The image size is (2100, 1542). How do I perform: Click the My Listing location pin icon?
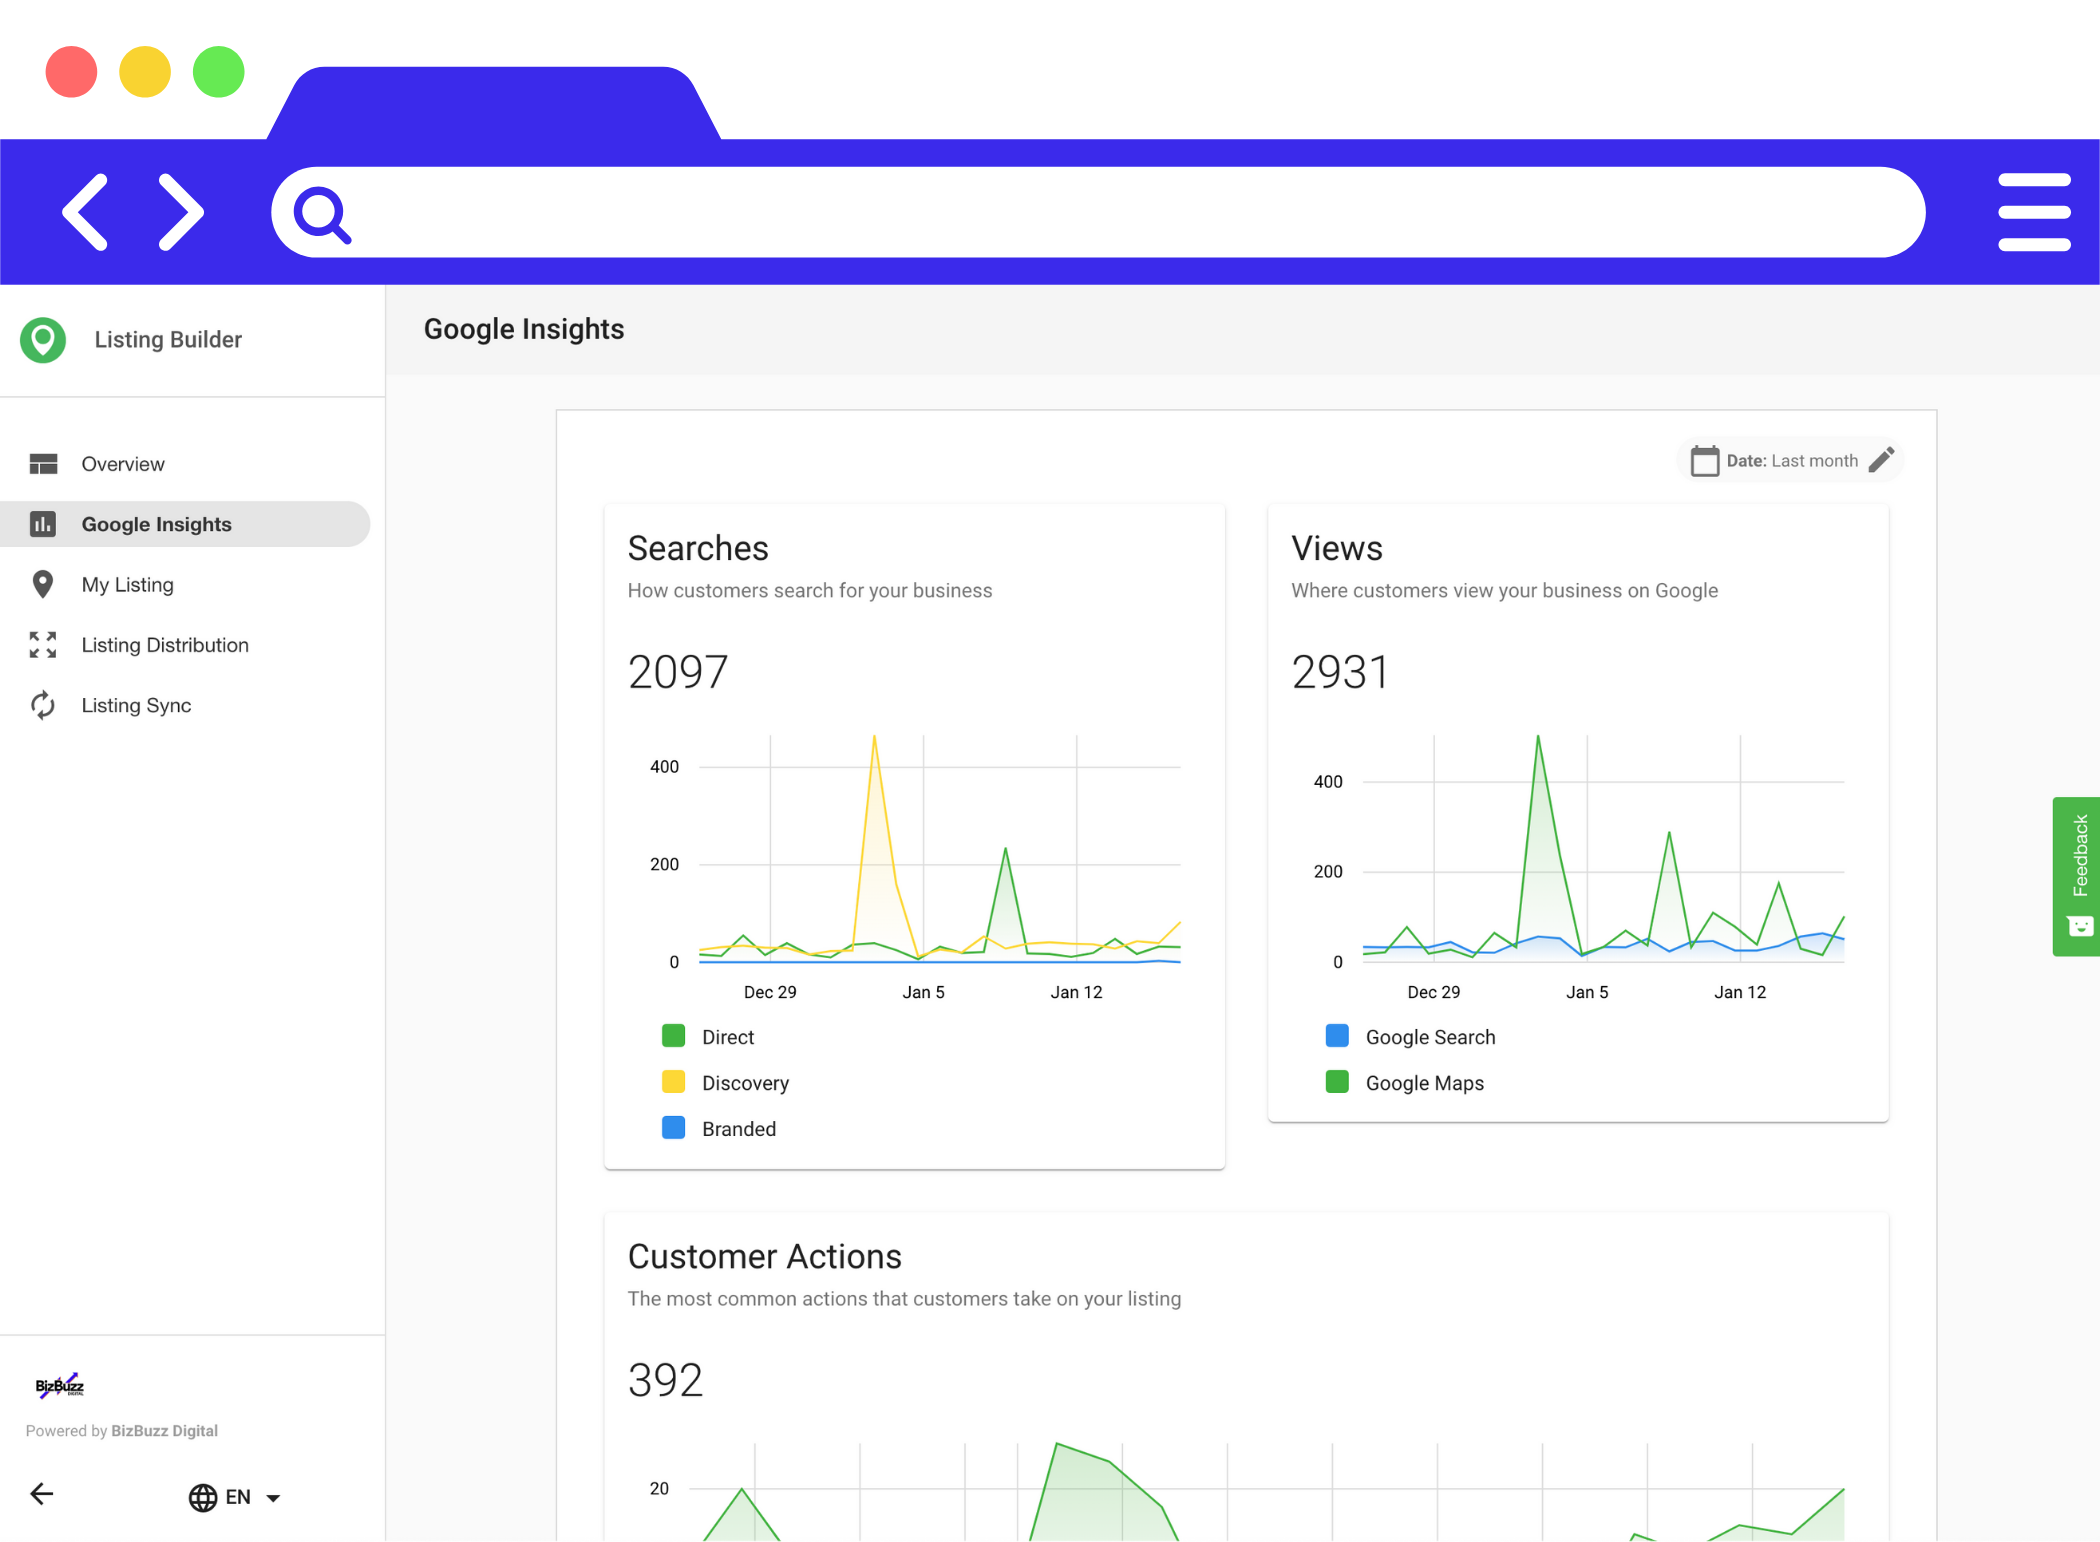(43, 584)
